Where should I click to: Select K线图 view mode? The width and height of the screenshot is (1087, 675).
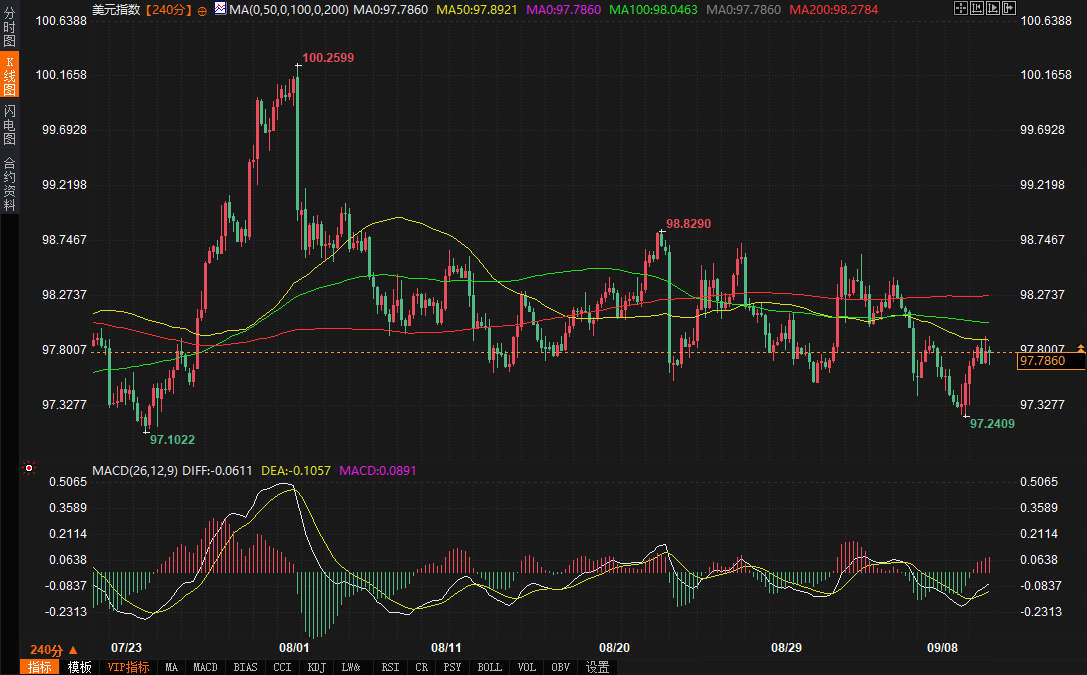[x=9, y=76]
